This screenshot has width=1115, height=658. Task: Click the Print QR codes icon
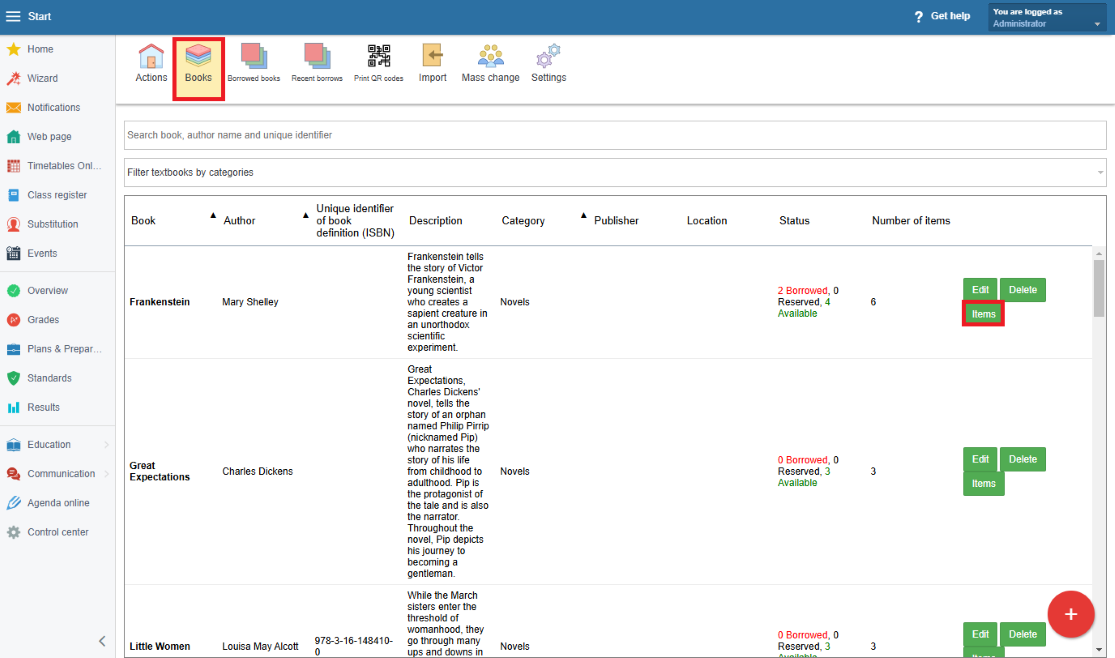click(379, 63)
